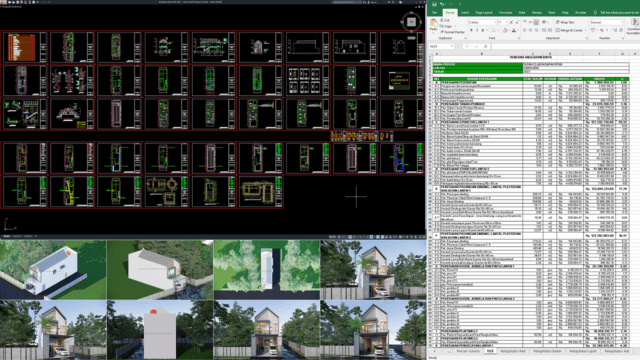Open the Alignment dialog launcher
The height and width of the screenshot is (360, 640).
(587, 38)
